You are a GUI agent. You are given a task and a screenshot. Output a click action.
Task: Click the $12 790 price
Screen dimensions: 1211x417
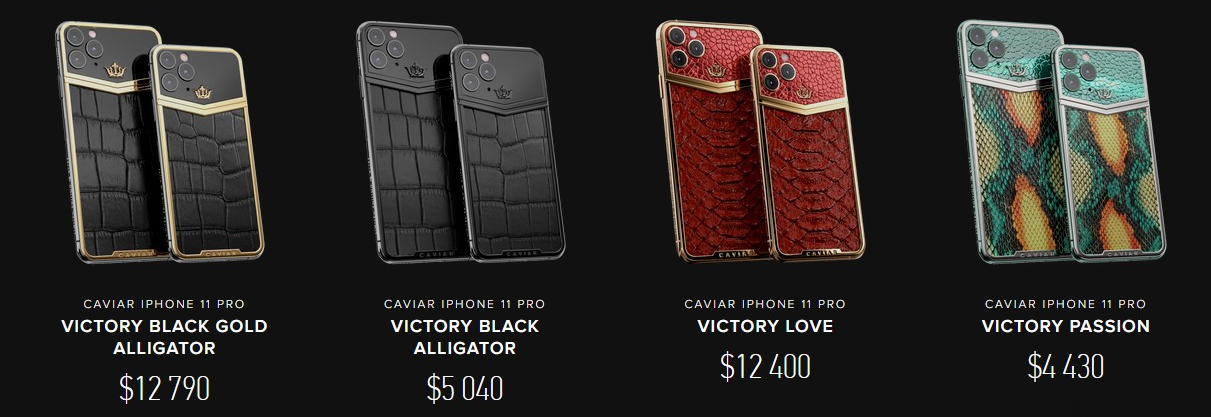click(x=164, y=388)
